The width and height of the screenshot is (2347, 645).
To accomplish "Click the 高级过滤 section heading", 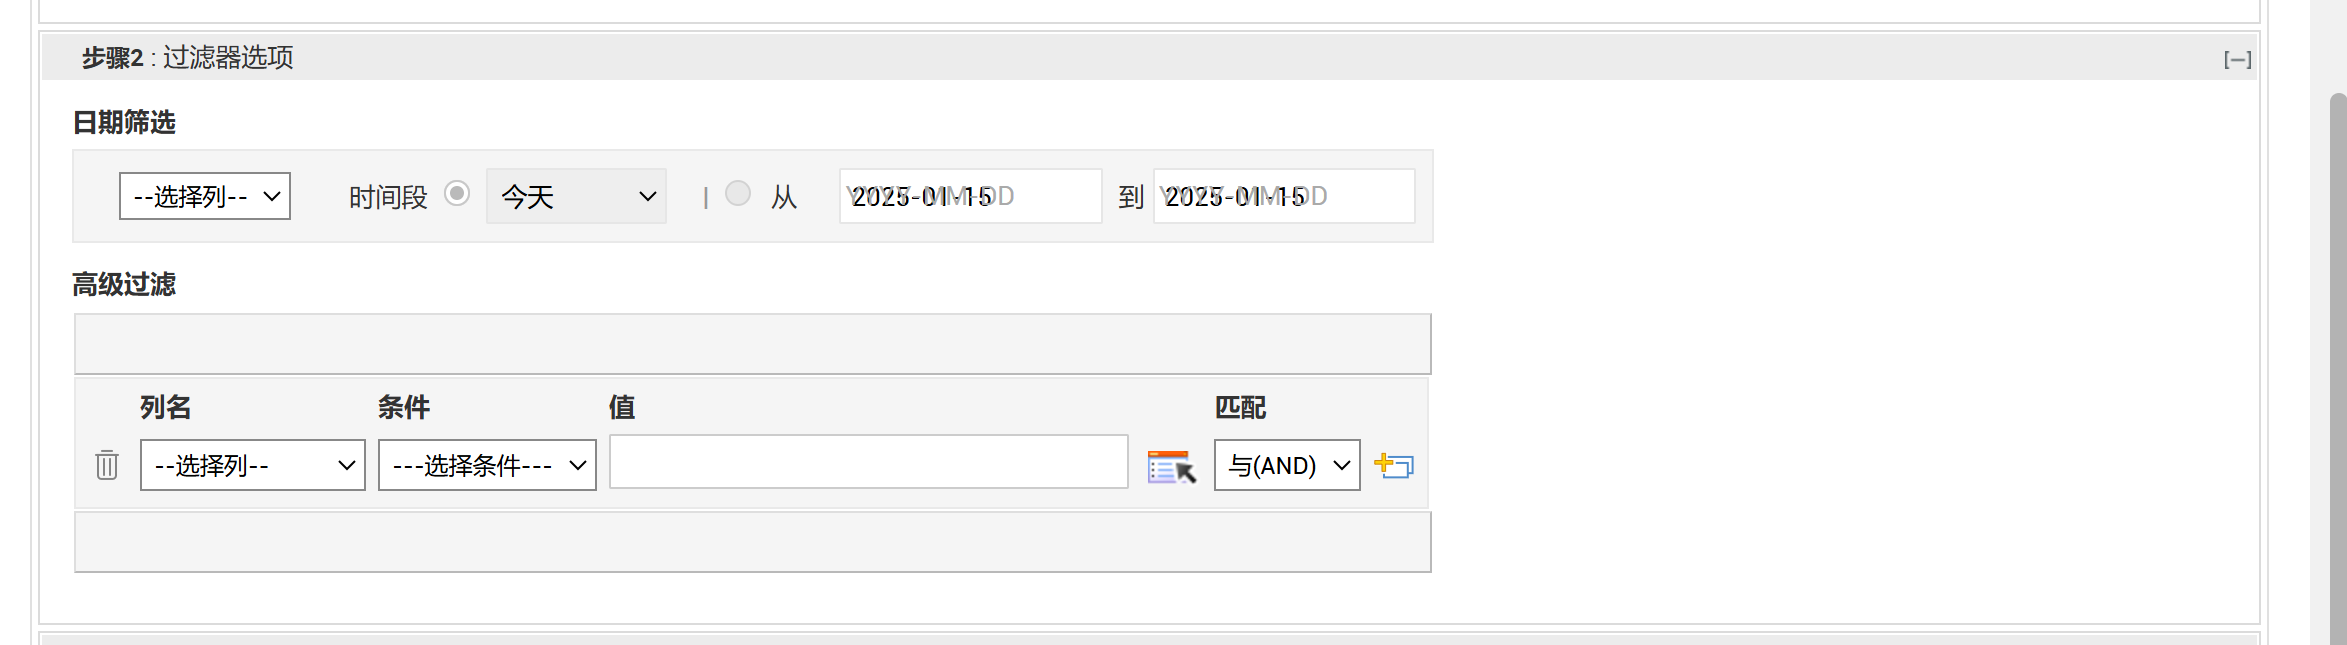I will (124, 284).
